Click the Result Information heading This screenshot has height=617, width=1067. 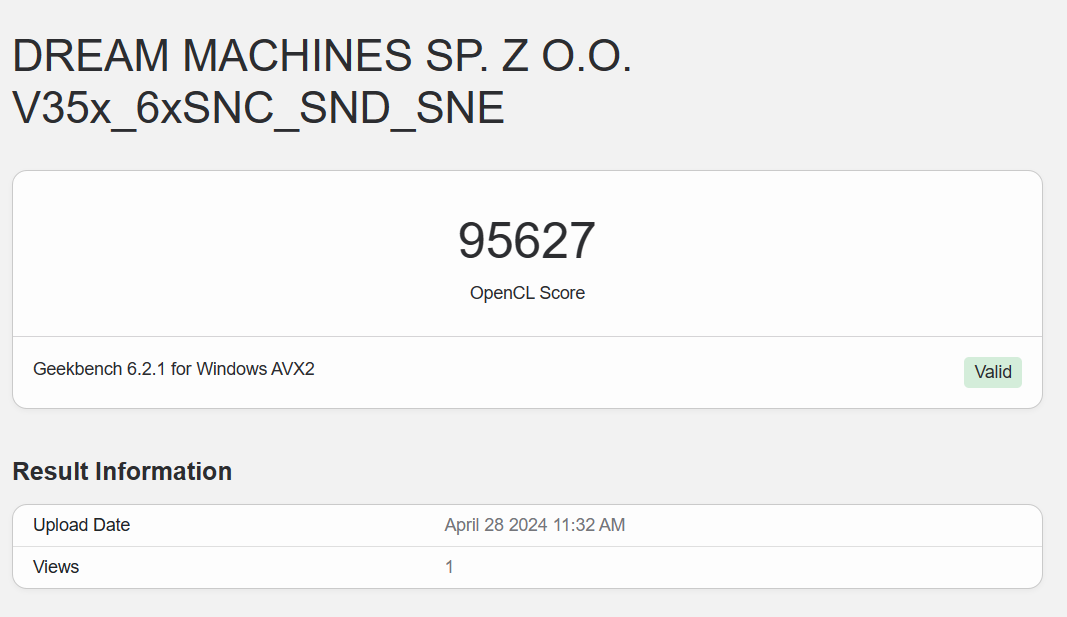point(122,471)
